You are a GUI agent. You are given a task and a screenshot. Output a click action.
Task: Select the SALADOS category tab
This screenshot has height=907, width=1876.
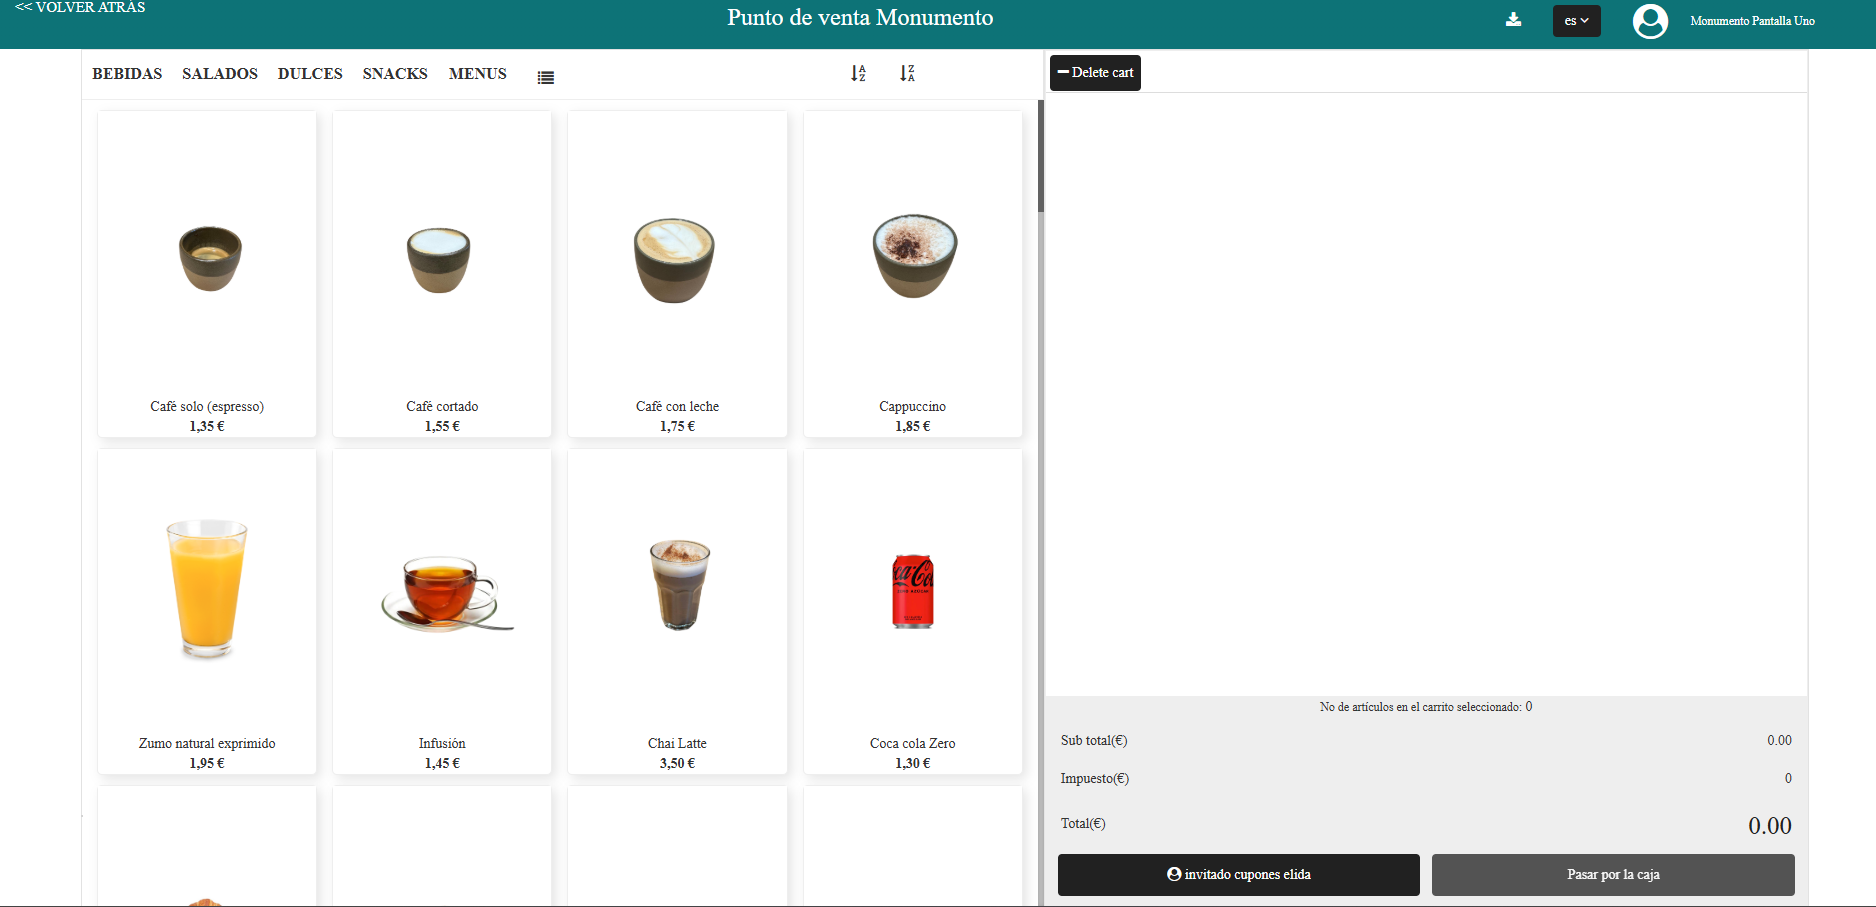point(220,74)
